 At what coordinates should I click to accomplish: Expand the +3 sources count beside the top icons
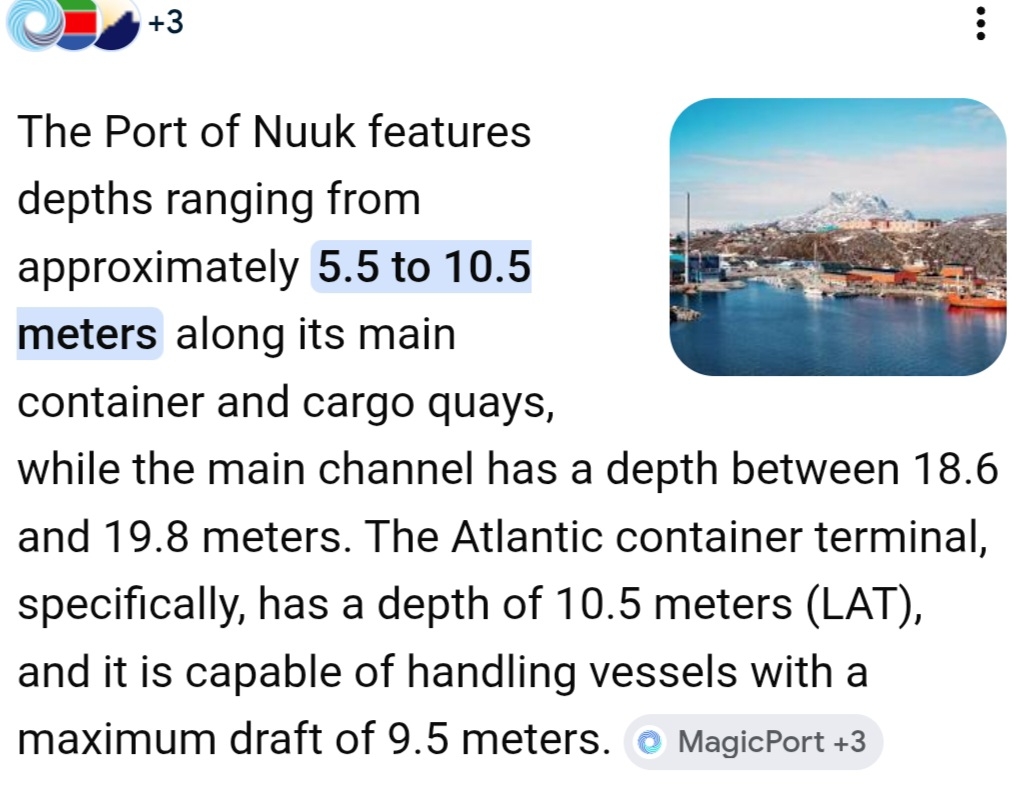(x=166, y=22)
